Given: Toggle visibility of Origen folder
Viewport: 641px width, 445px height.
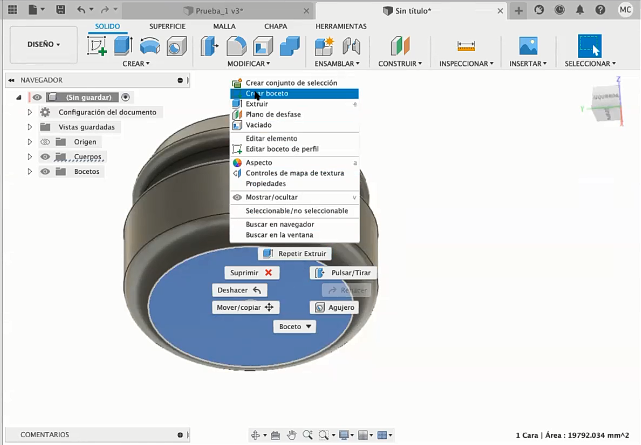Looking at the screenshot, I should tap(45, 142).
